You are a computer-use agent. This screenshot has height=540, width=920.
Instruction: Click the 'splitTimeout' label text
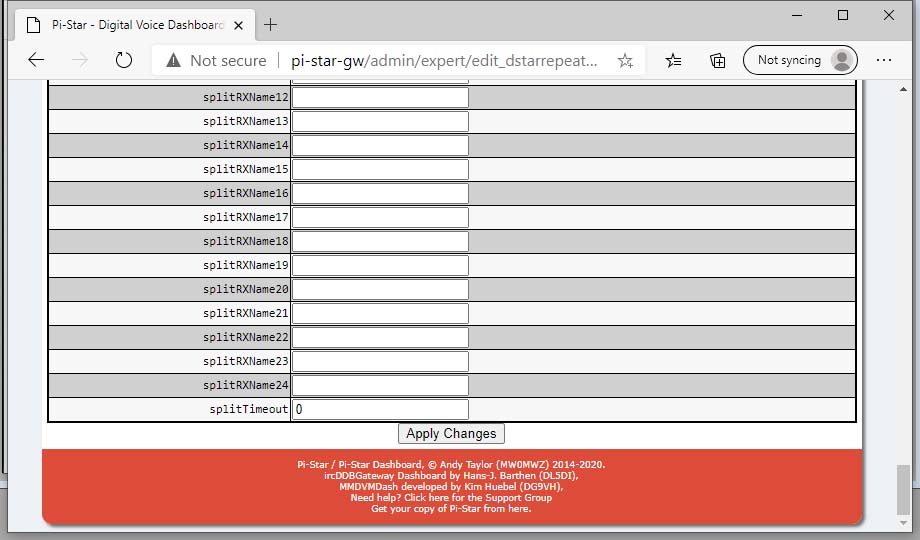pyautogui.click(x=249, y=410)
